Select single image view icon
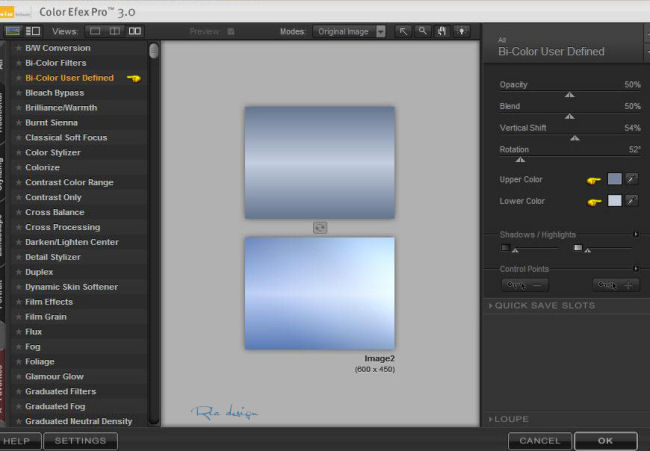 [95, 31]
